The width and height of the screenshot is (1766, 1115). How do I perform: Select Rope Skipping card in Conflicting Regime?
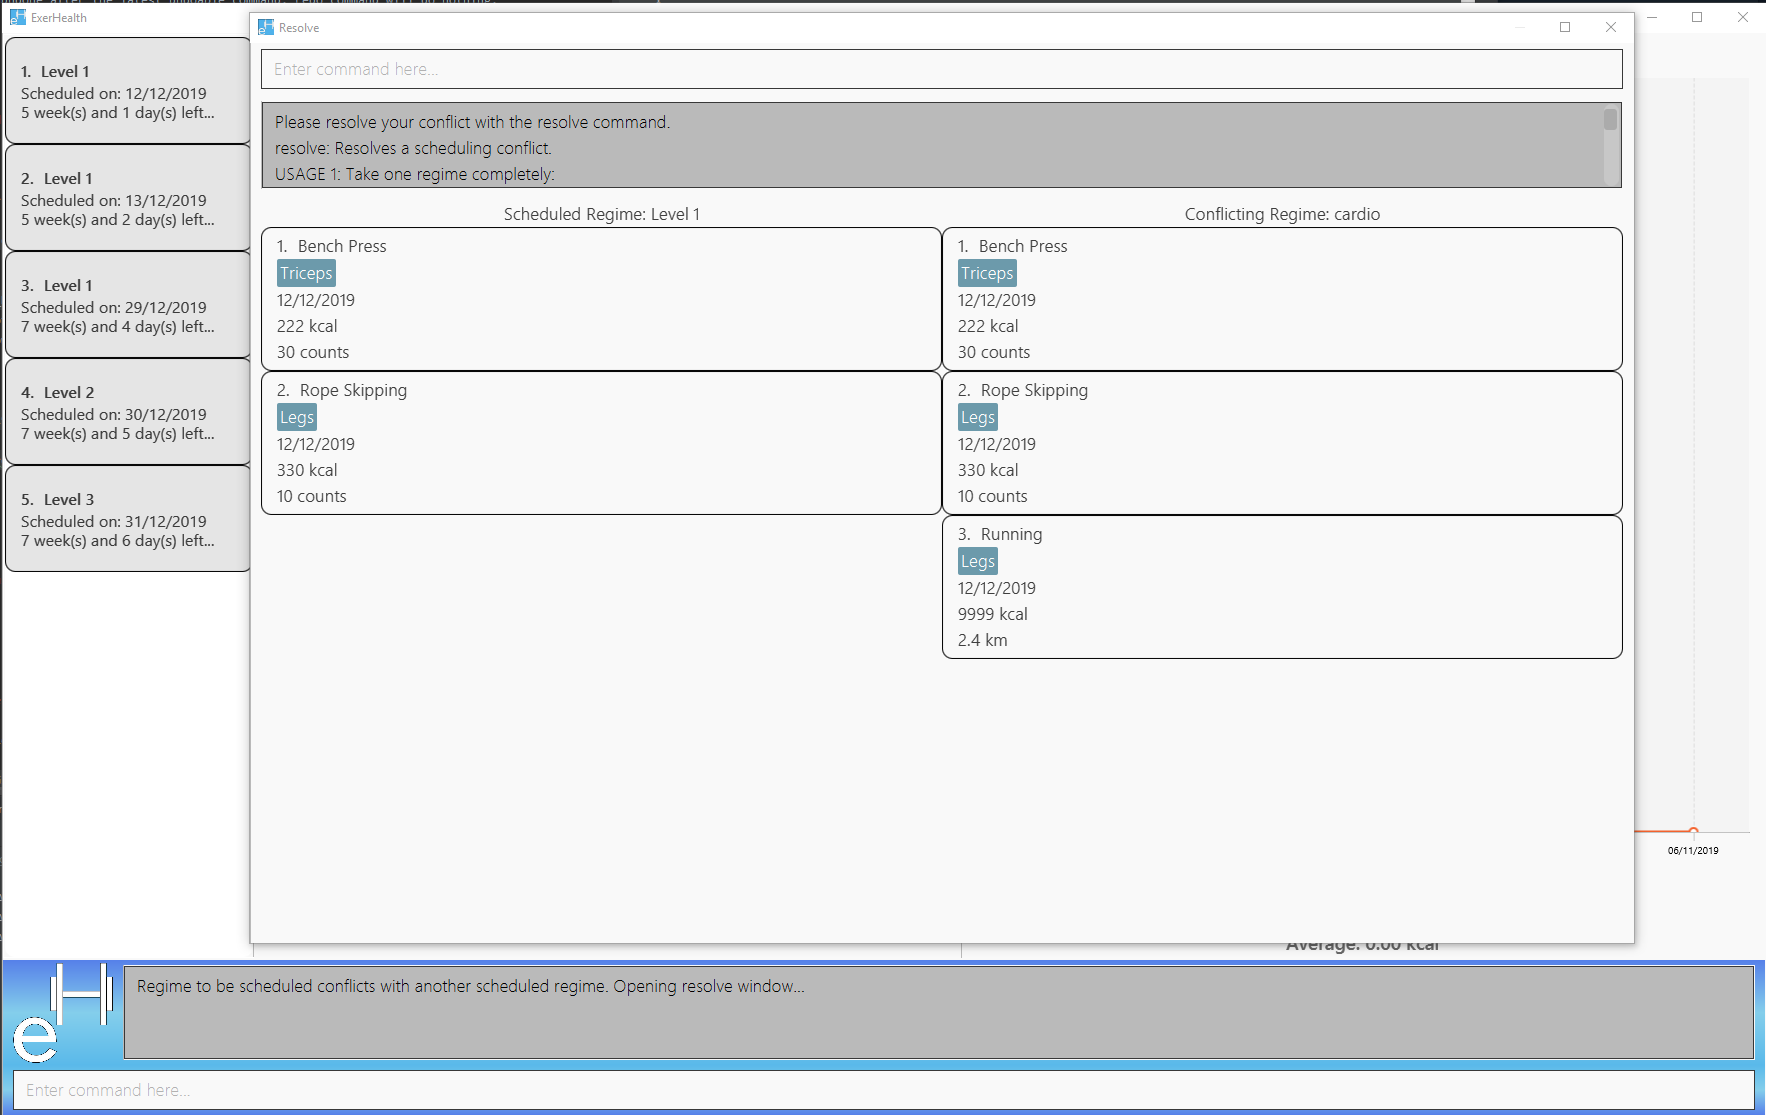pos(1282,443)
